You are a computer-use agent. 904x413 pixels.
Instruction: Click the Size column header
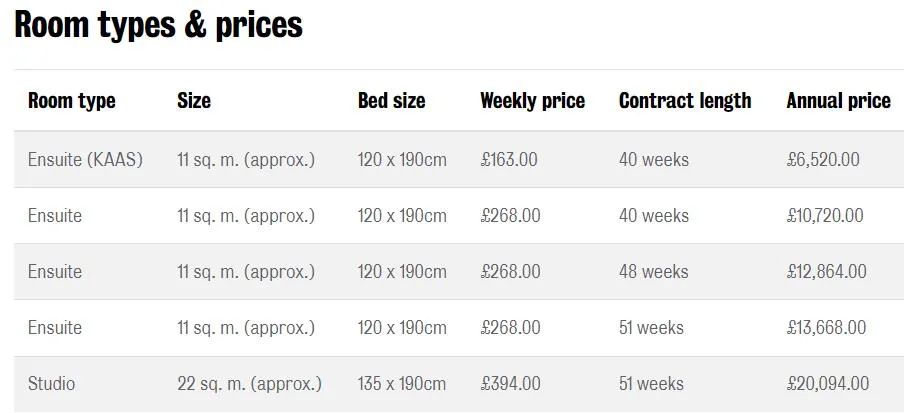[x=194, y=101]
